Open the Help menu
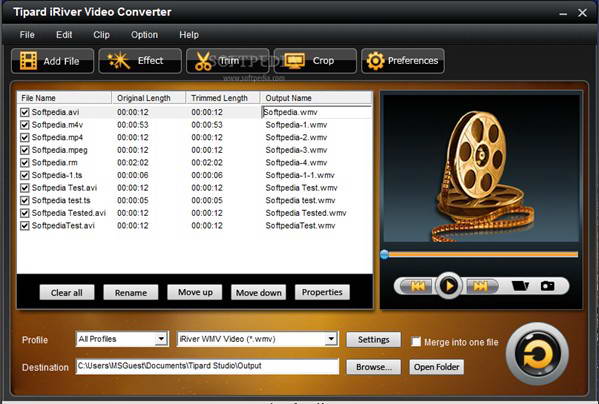599x404 pixels. [189, 35]
